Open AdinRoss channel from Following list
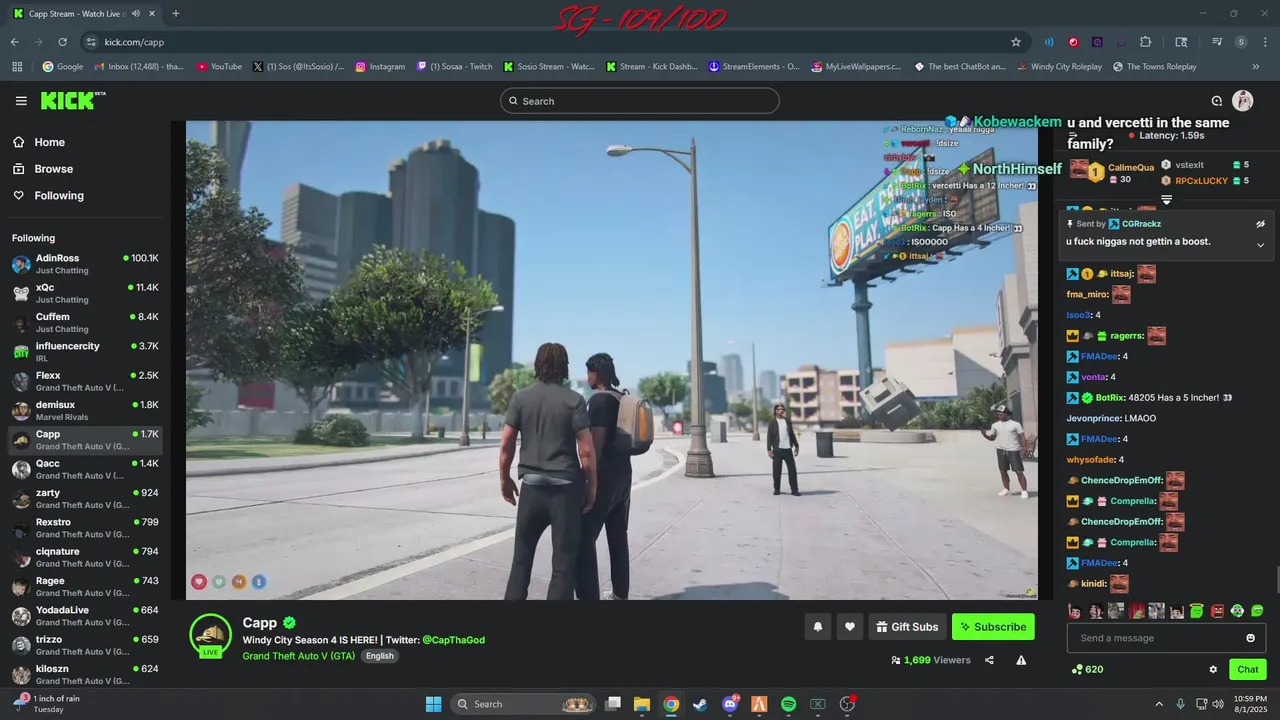 pyautogui.click(x=85, y=264)
